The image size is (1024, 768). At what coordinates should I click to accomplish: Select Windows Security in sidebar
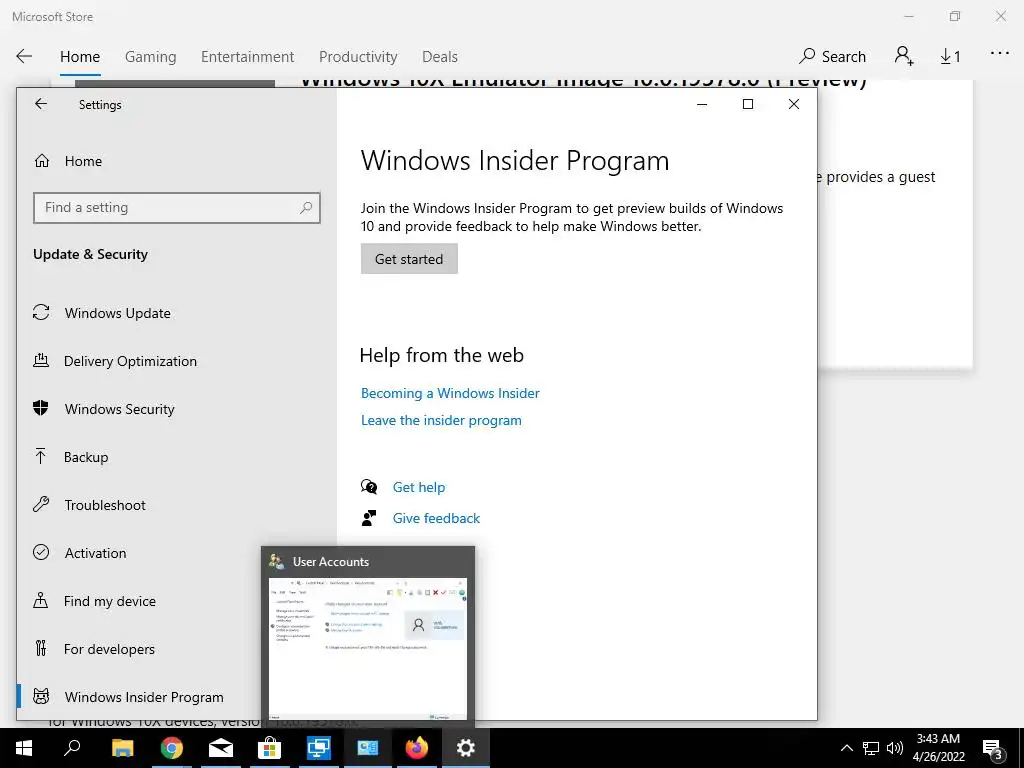point(120,409)
